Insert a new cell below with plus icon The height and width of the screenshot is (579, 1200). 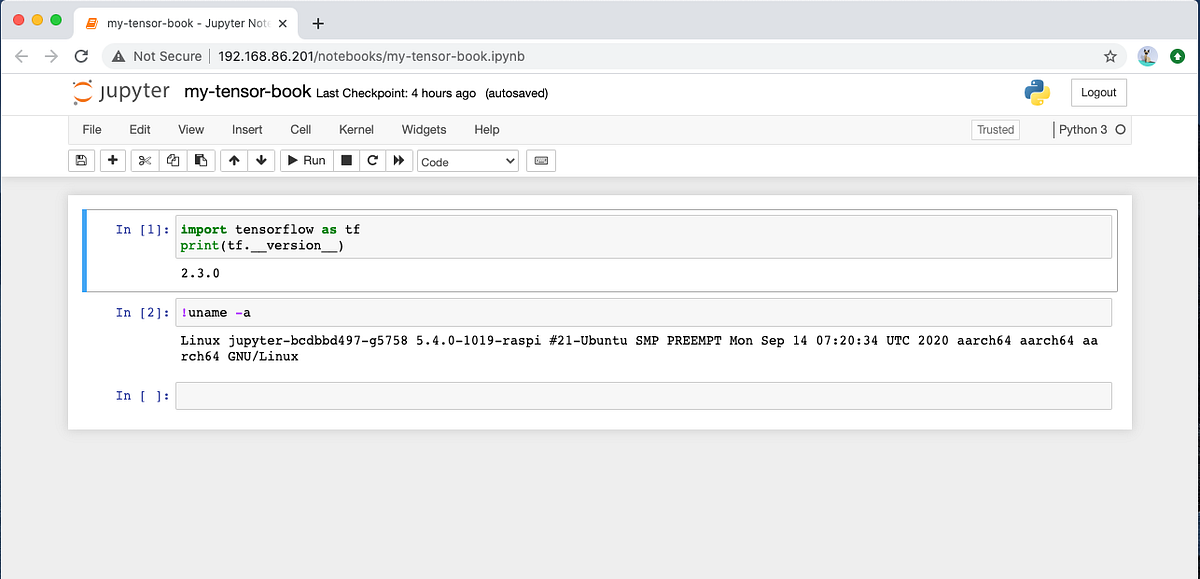point(112,160)
